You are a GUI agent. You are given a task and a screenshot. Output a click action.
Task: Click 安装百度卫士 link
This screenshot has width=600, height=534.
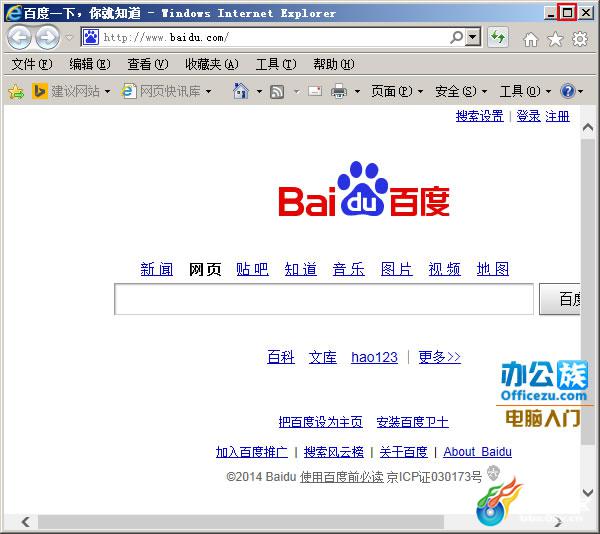(412, 422)
